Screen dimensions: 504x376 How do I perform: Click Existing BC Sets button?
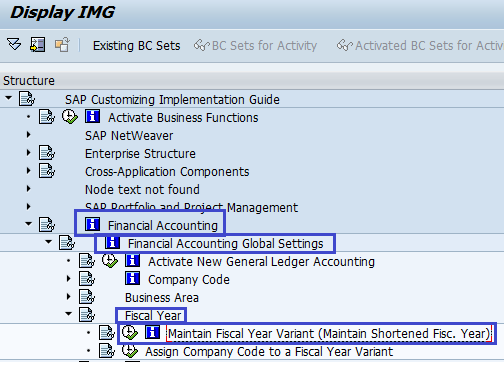[137, 46]
